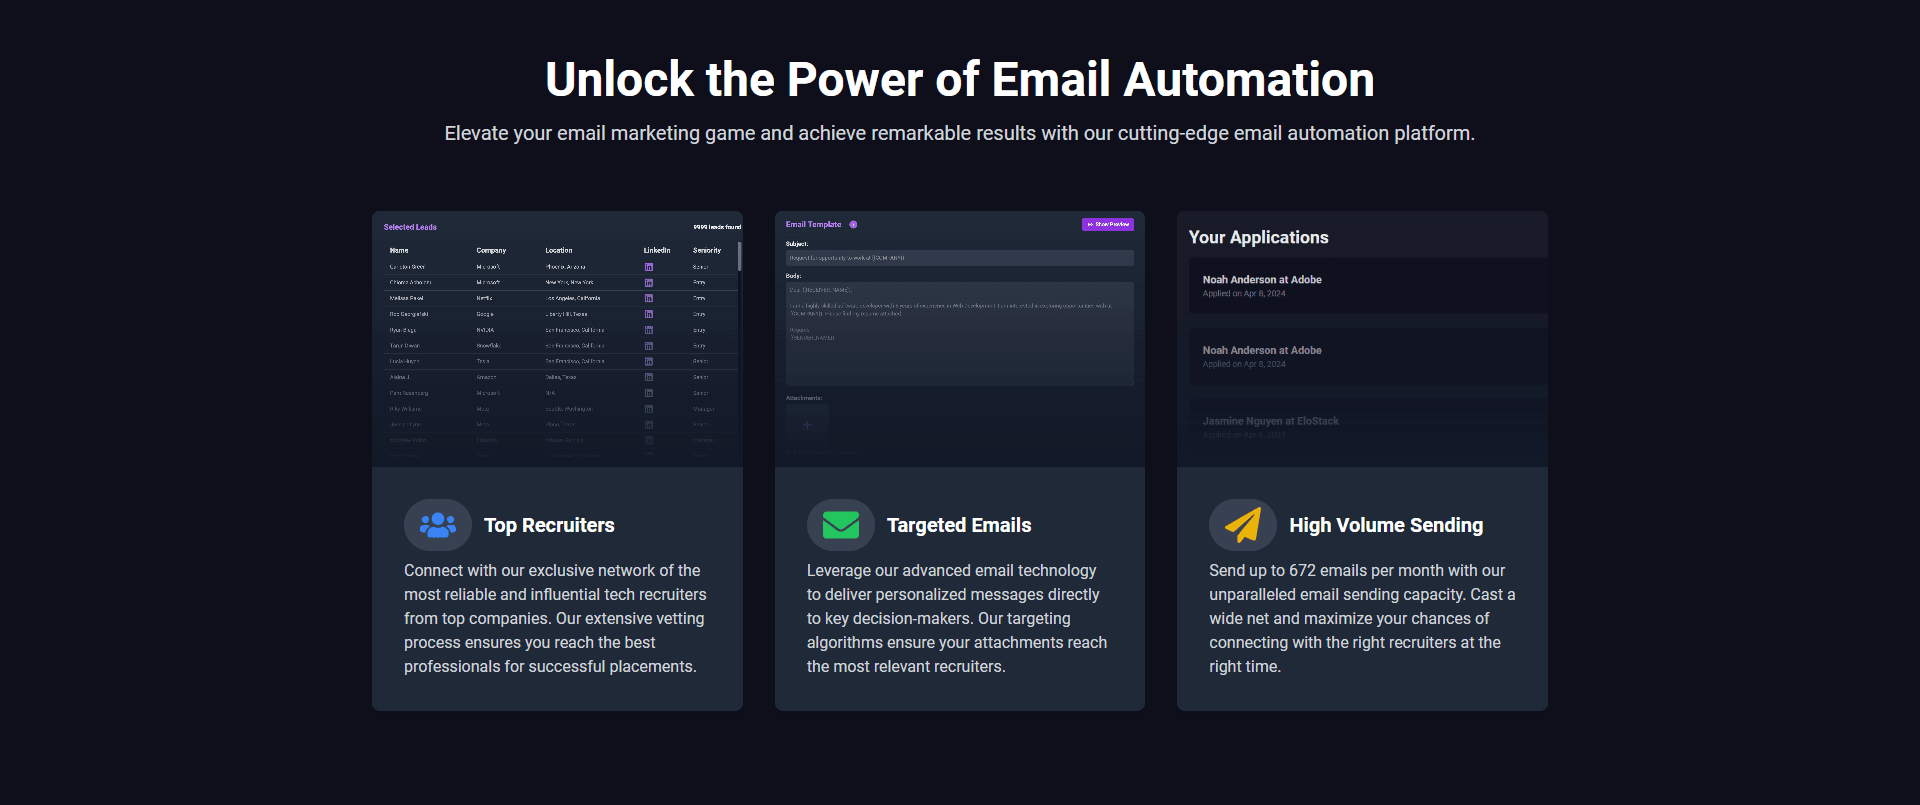Click the blue group icon beside Top Recruiters
1920x805 pixels.
438,525
